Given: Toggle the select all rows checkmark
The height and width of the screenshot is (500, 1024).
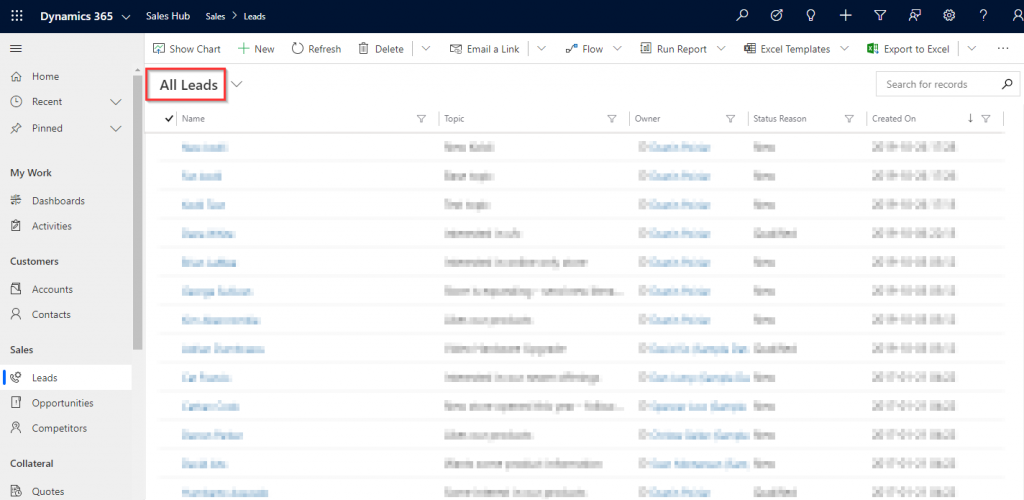Looking at the screenshot, I should pyautogui.click(x=169, y=118).
